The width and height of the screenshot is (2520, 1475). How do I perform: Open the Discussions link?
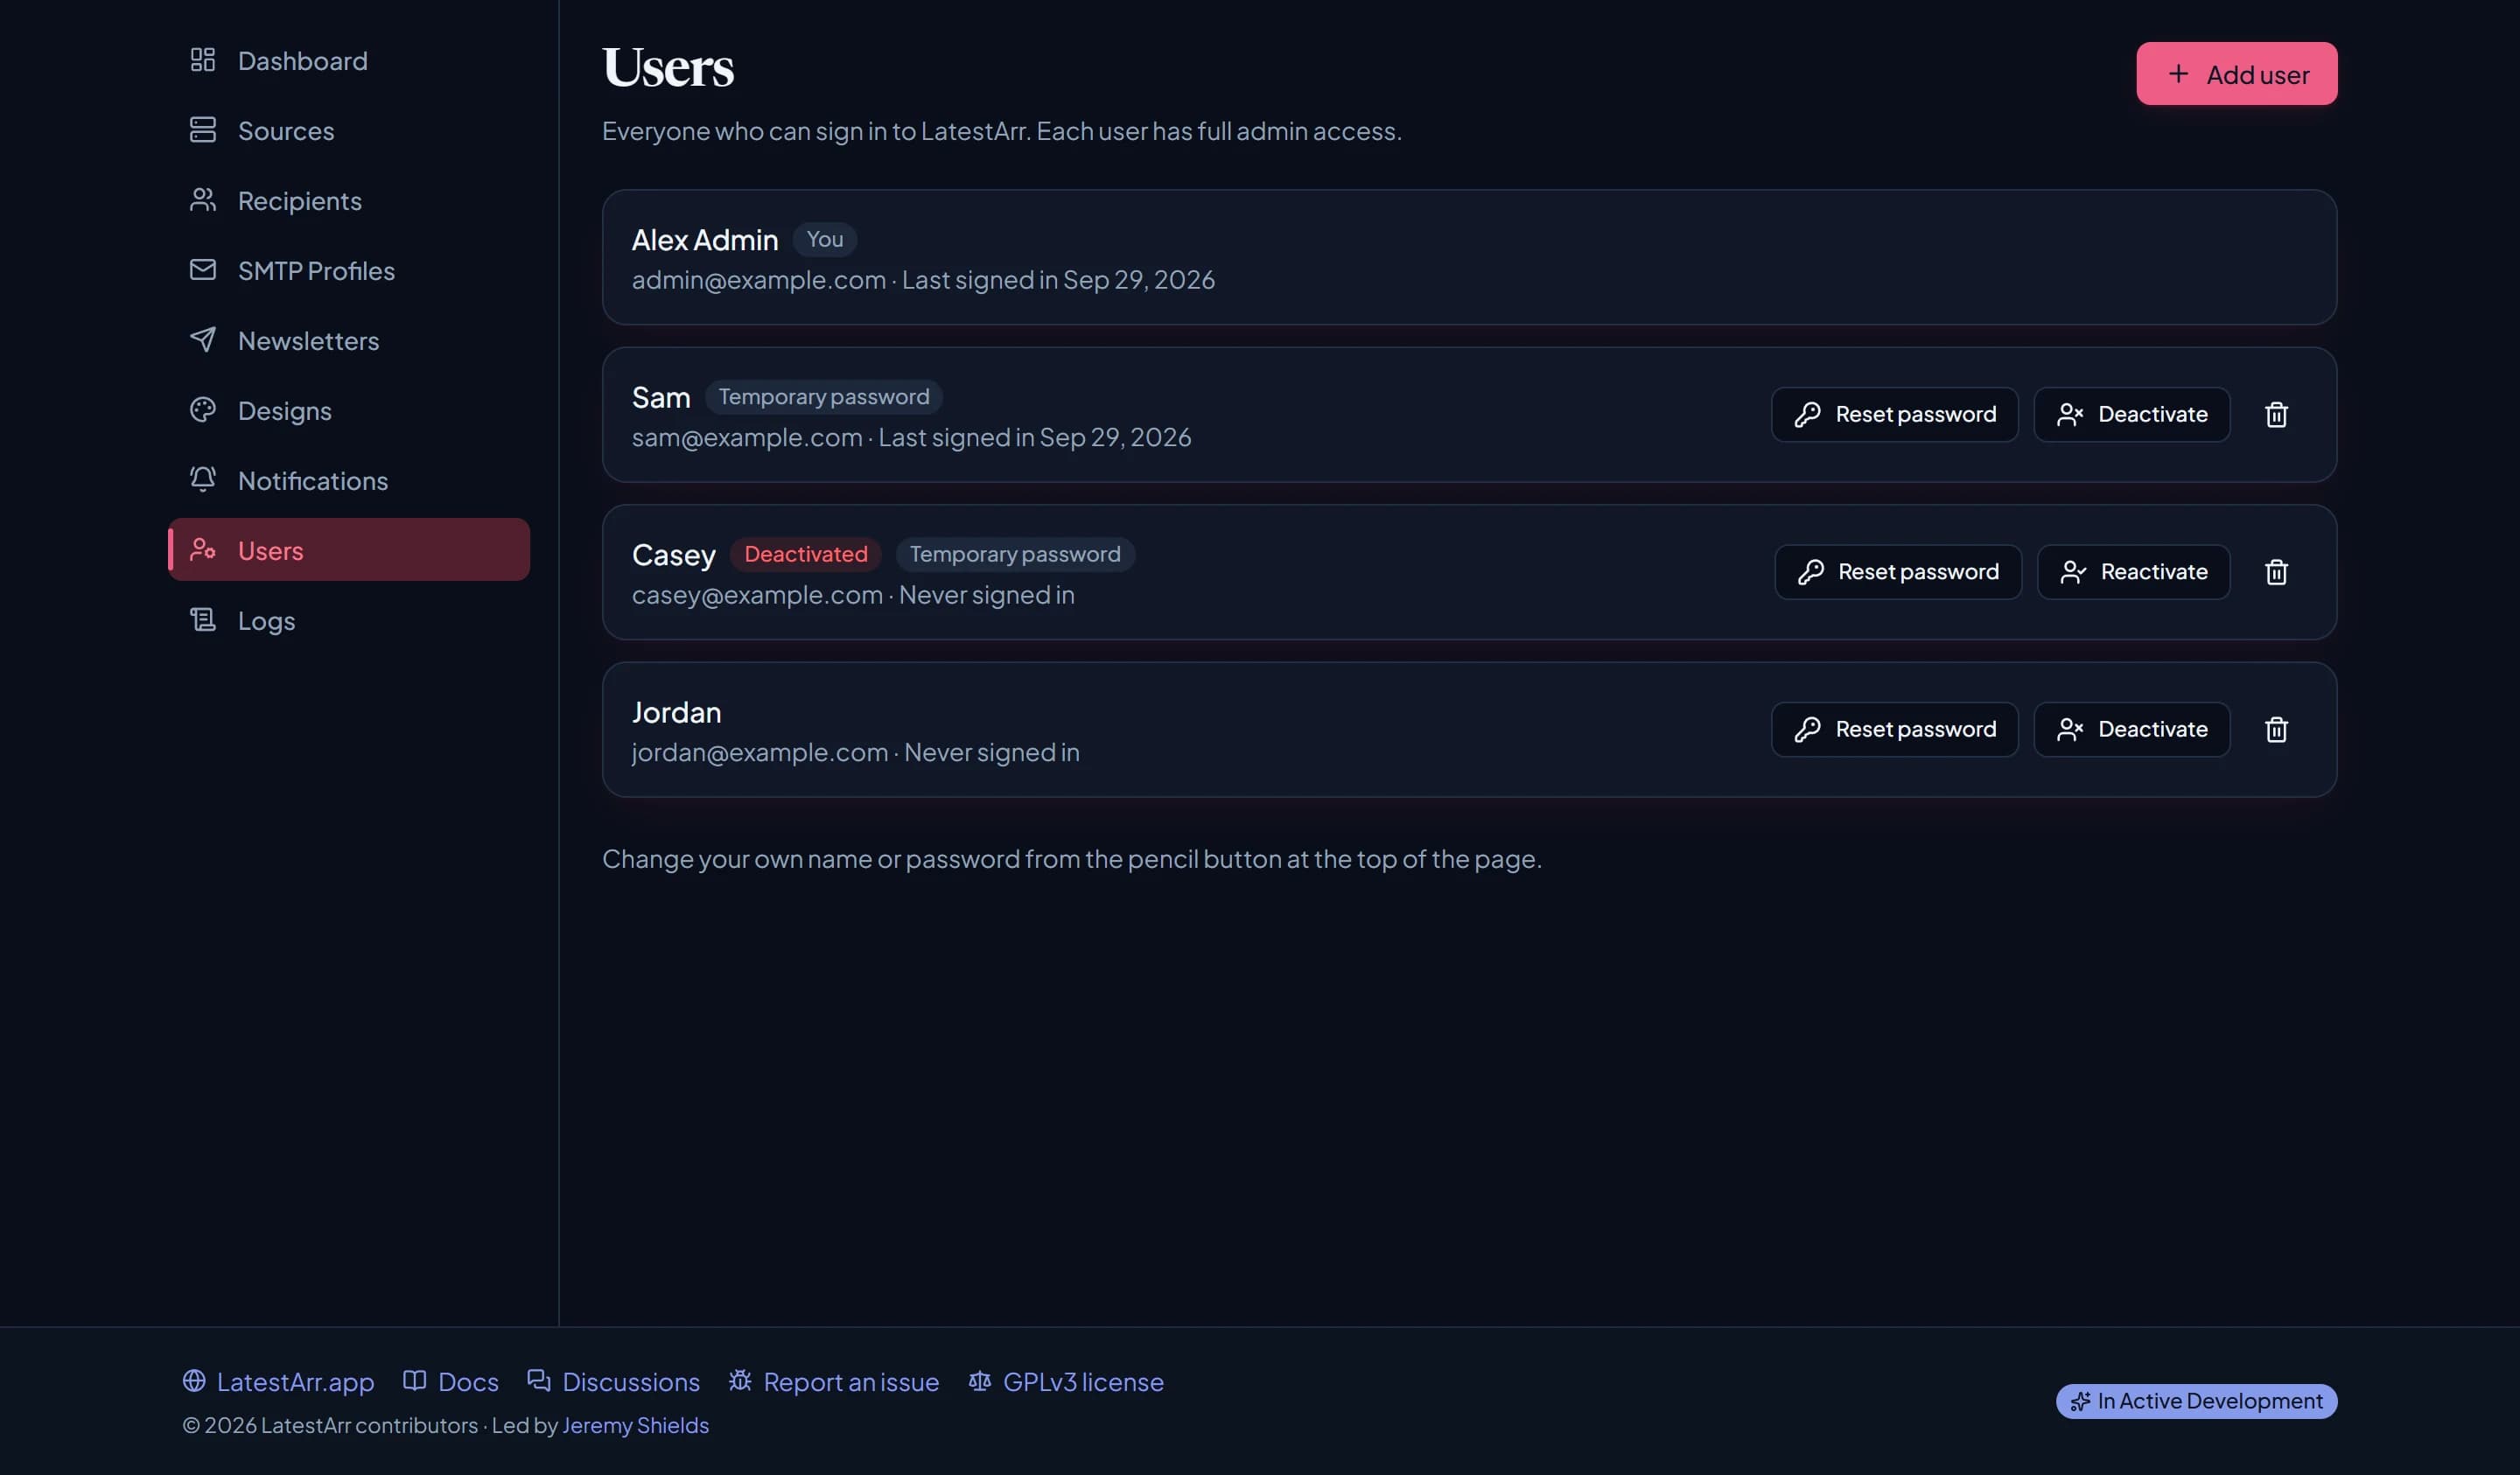pyautogui.click(x=613, y=1381)
